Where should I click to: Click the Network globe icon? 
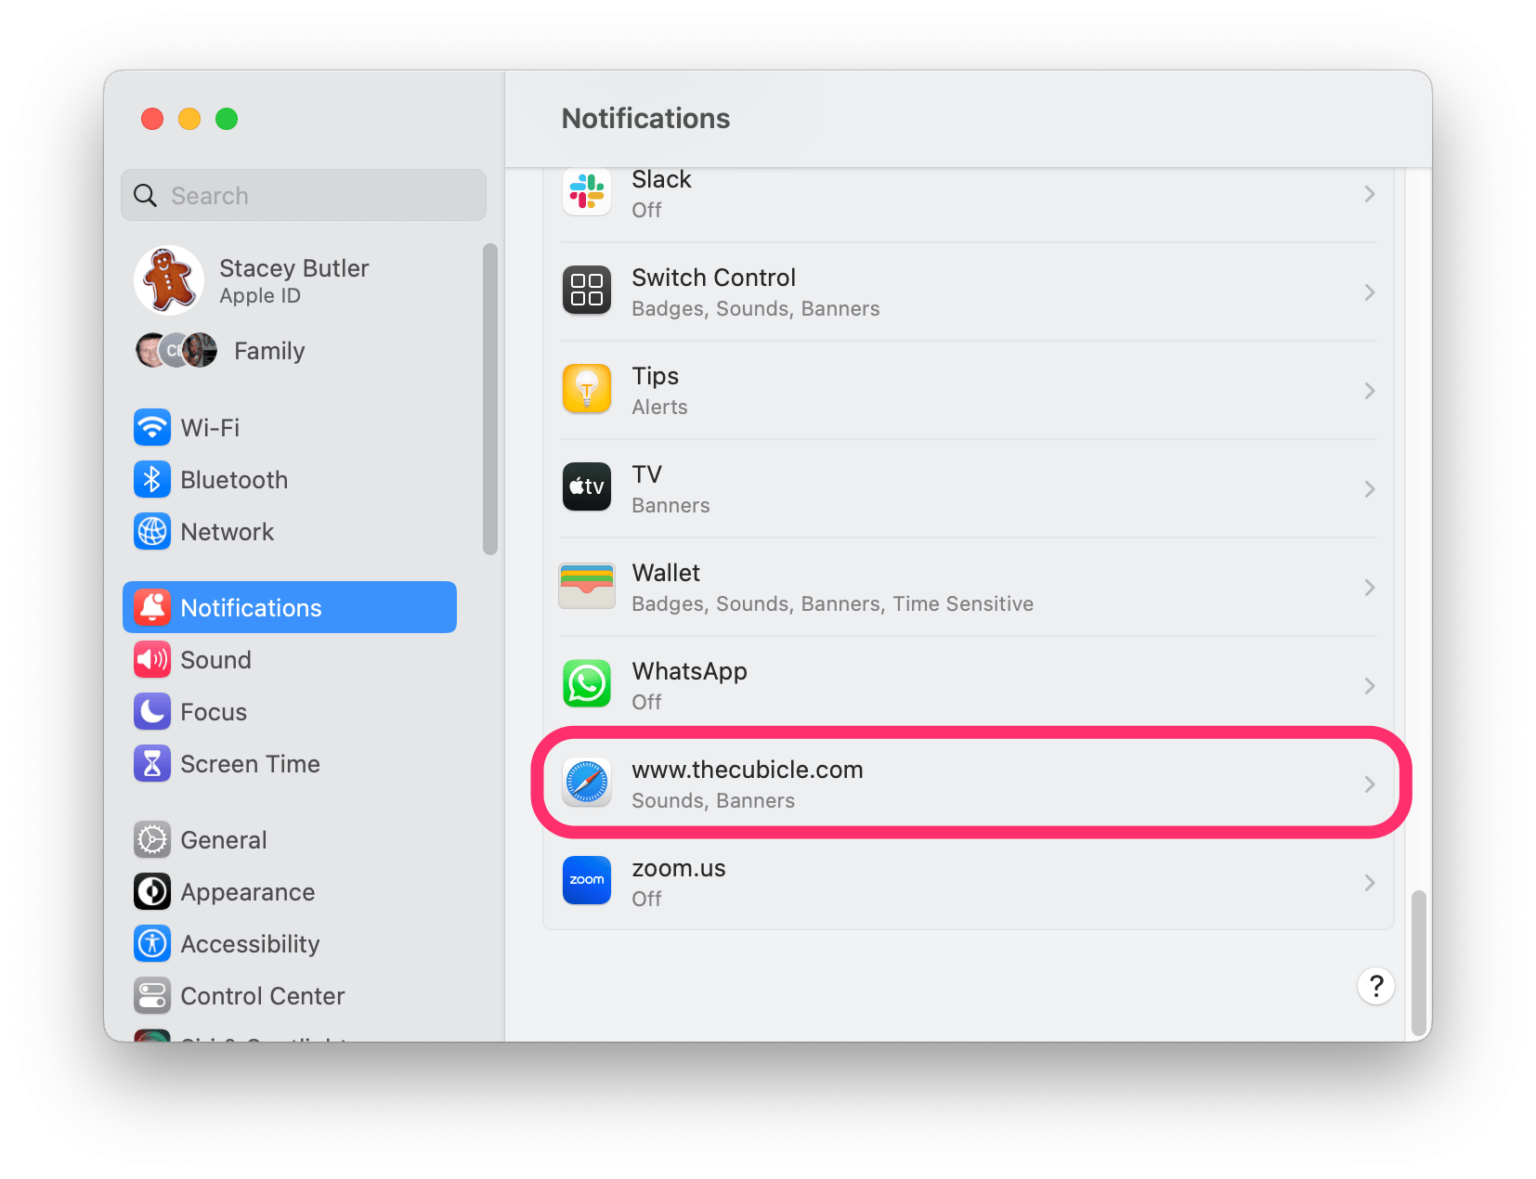[x=152, y=532]
